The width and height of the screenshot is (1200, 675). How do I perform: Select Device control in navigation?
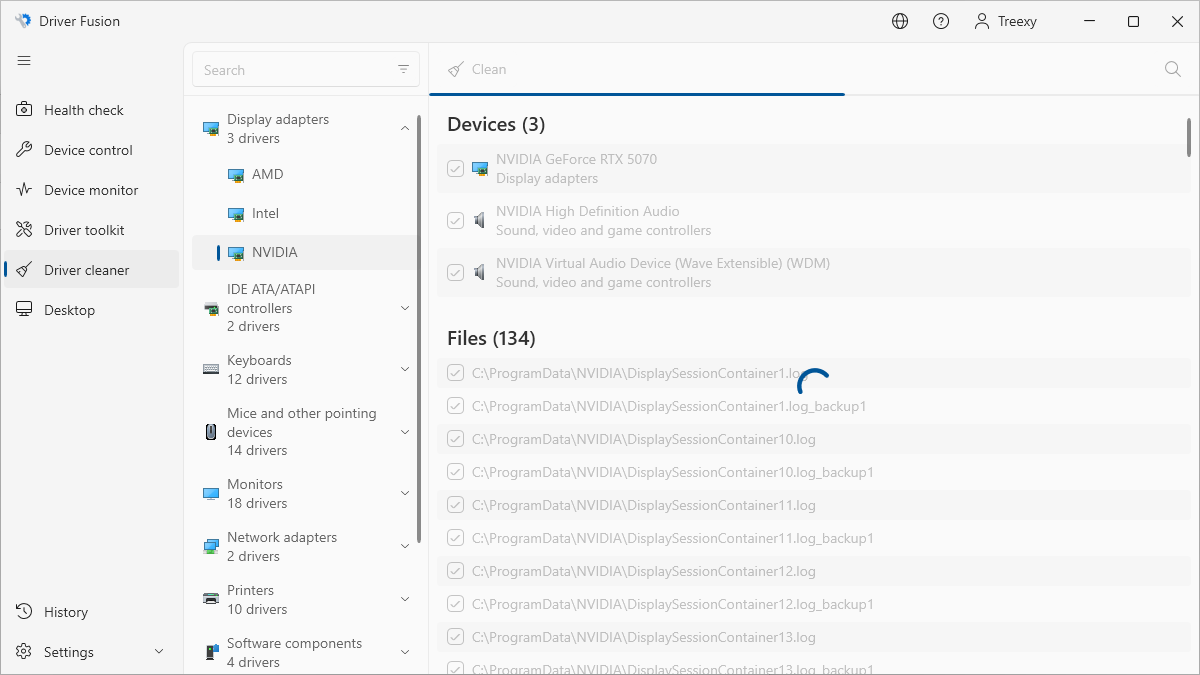pos(88,150)
